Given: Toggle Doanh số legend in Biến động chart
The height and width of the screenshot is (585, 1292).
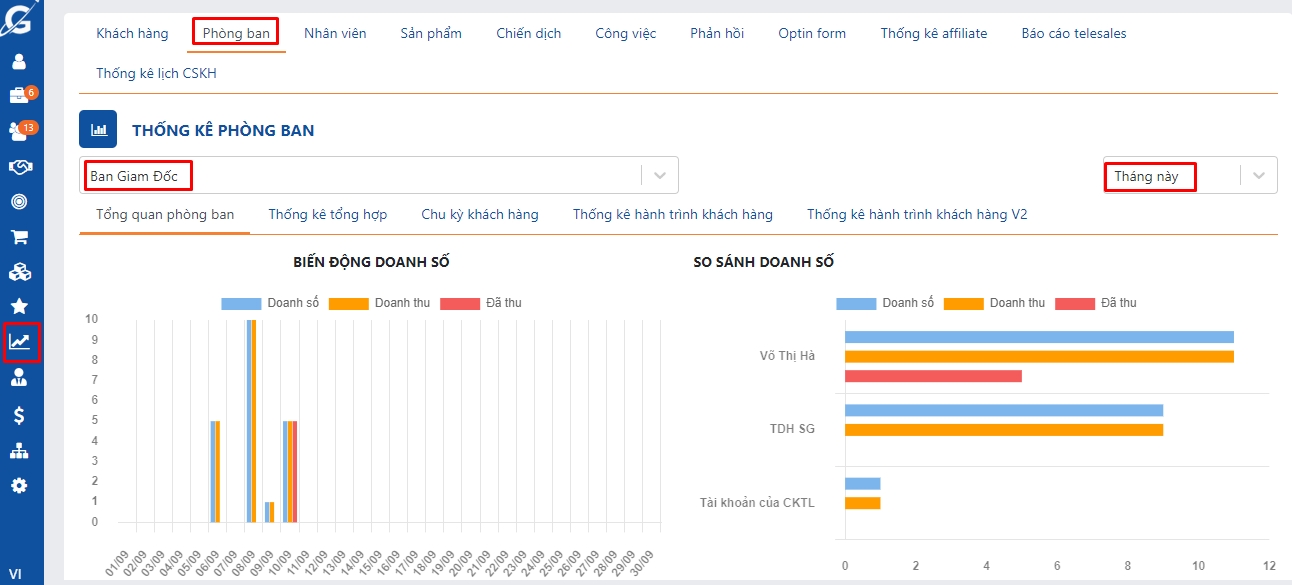Looking at the screenshot, I should [x=269, y=303].
